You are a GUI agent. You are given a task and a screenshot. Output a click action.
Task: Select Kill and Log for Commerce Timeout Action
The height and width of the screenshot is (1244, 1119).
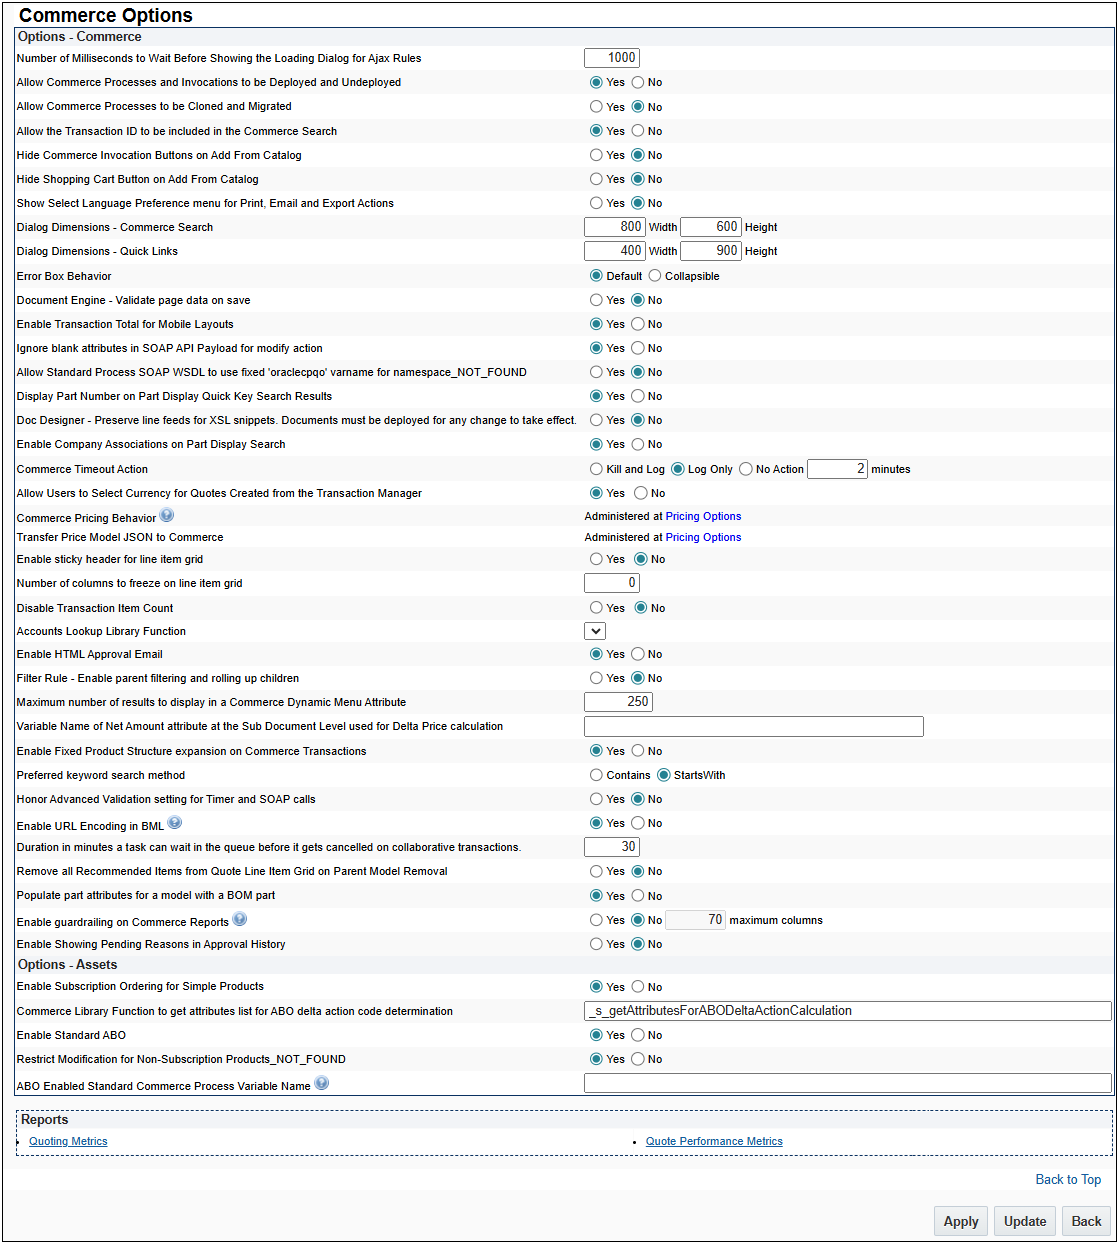pos(597,468)
